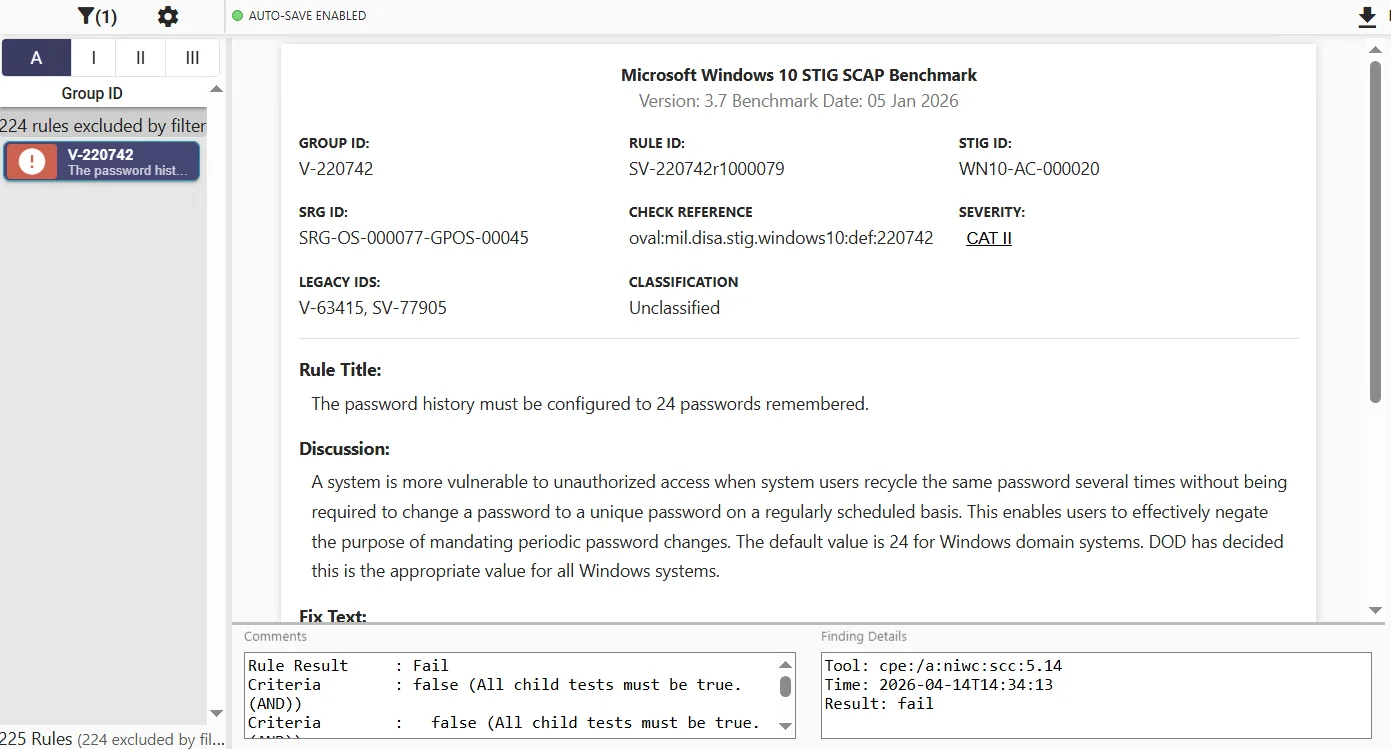Click the Comments box scroll up arrow
Screen dimensions: 1391x749
click(785, 665)
